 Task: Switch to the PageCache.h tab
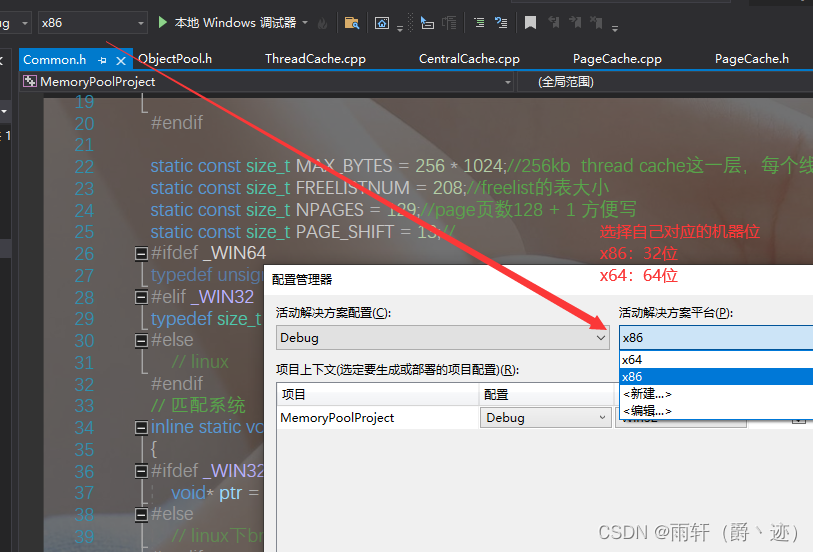[752, 59]
